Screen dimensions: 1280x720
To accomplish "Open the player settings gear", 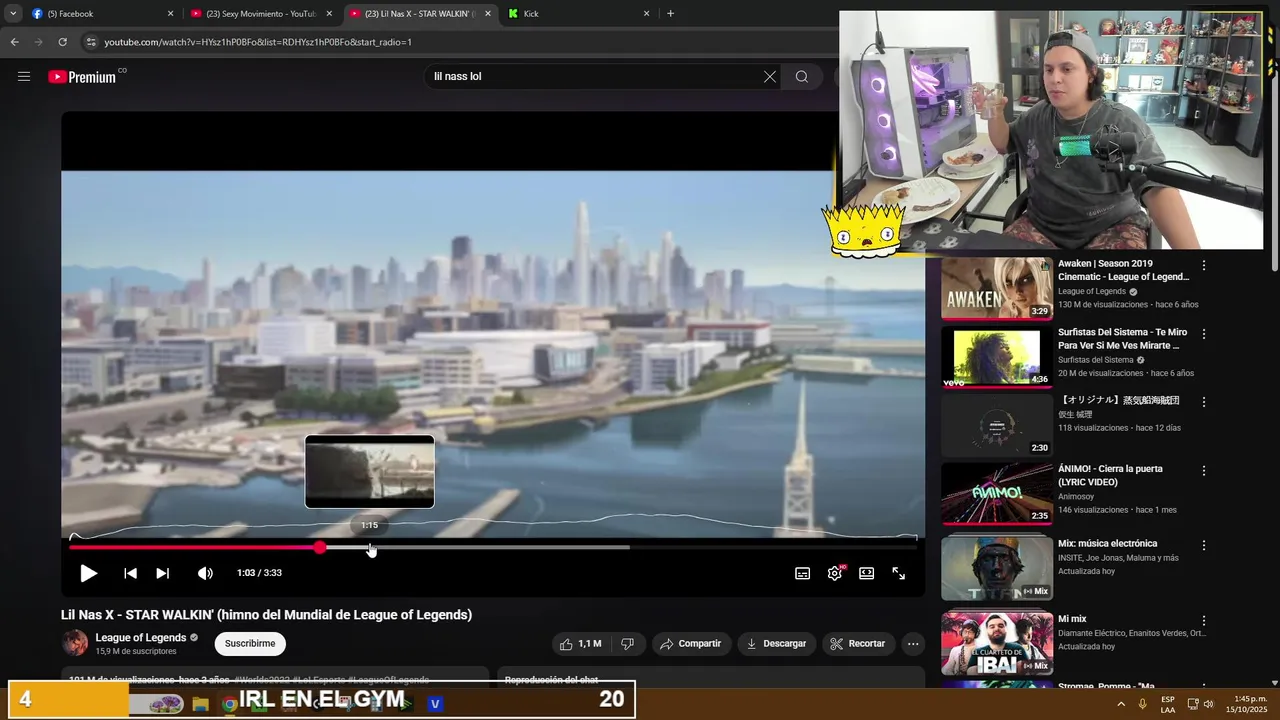I will (x=835, y=573).
